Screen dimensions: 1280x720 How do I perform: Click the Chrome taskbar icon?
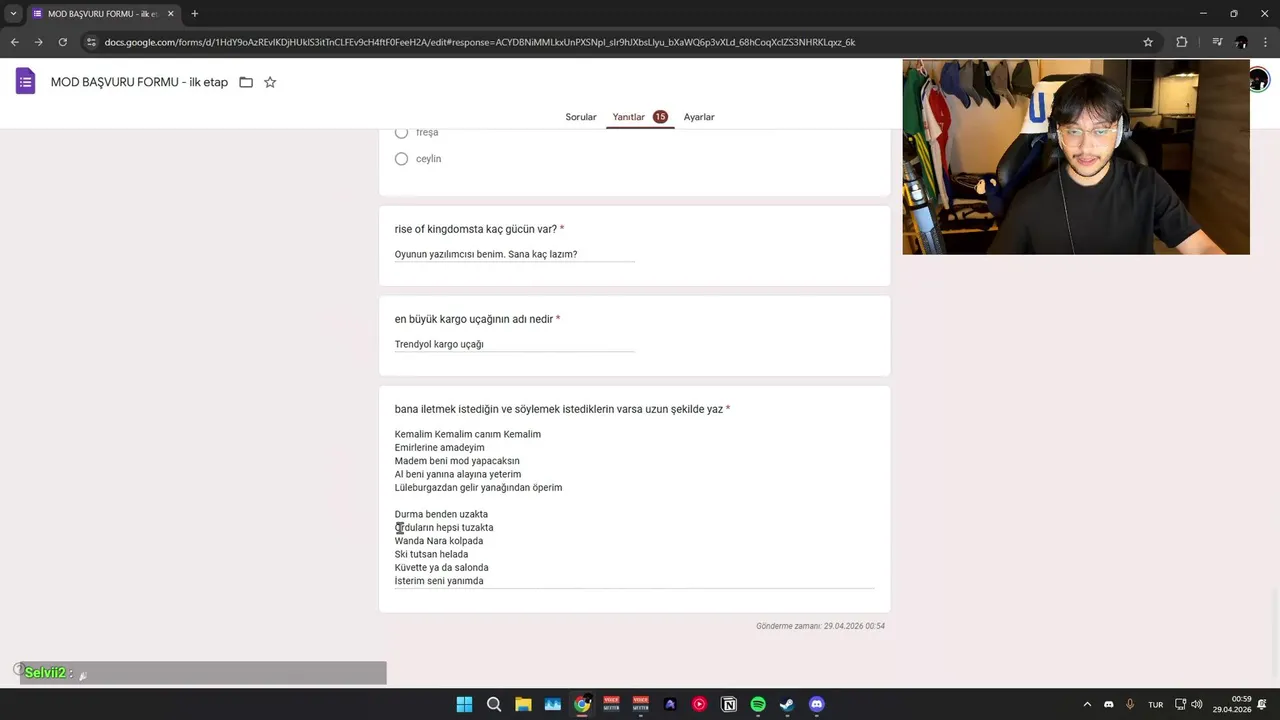click(582, 704)
